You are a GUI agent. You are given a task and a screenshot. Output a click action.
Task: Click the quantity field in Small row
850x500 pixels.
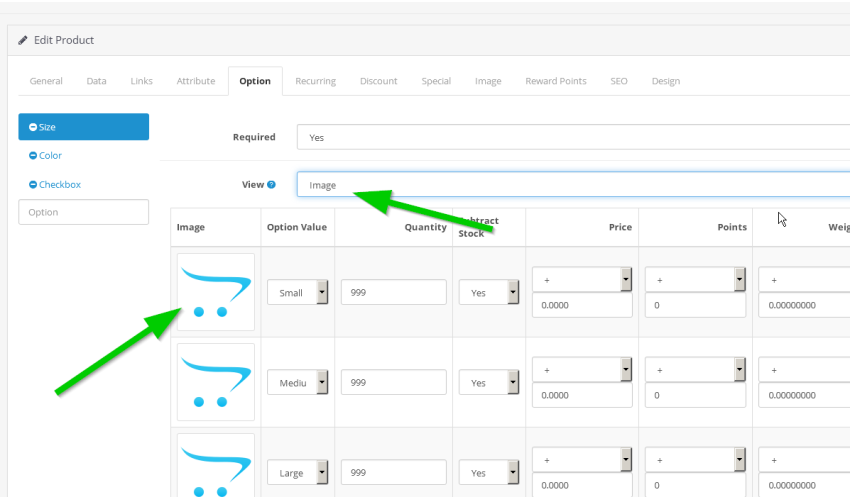pos(394,292)
